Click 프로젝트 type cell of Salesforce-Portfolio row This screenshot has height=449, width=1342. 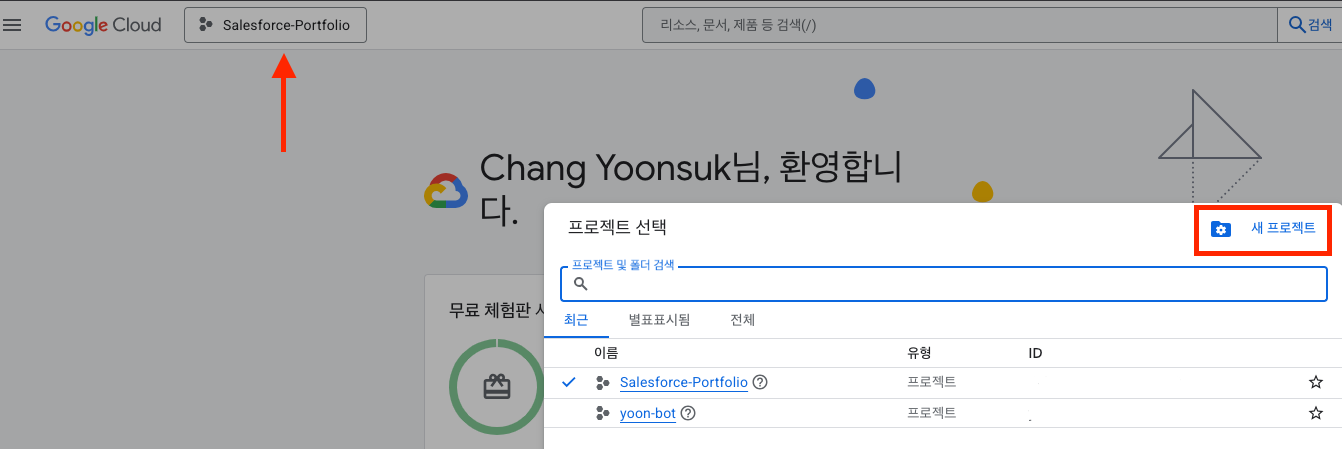[x=931, y=382]
